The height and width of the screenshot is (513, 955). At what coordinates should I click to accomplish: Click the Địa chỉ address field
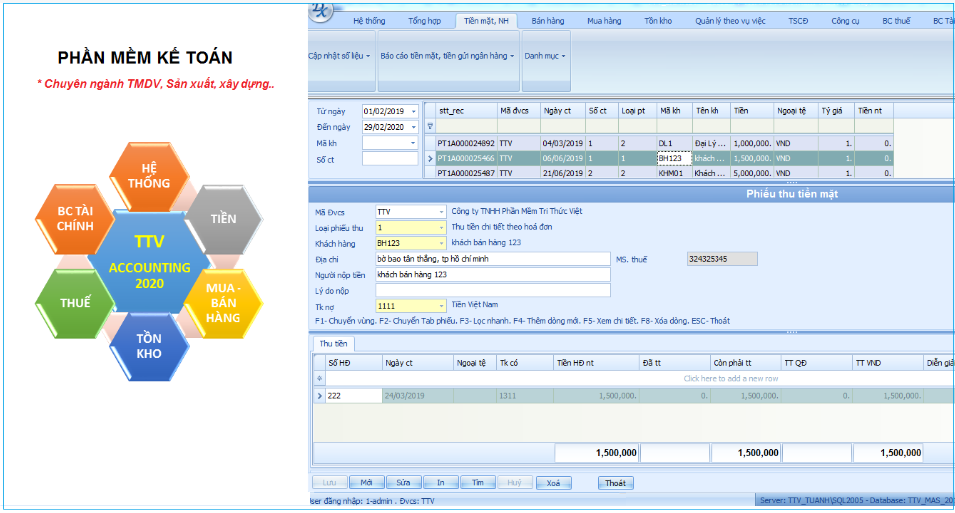[493, 259]
